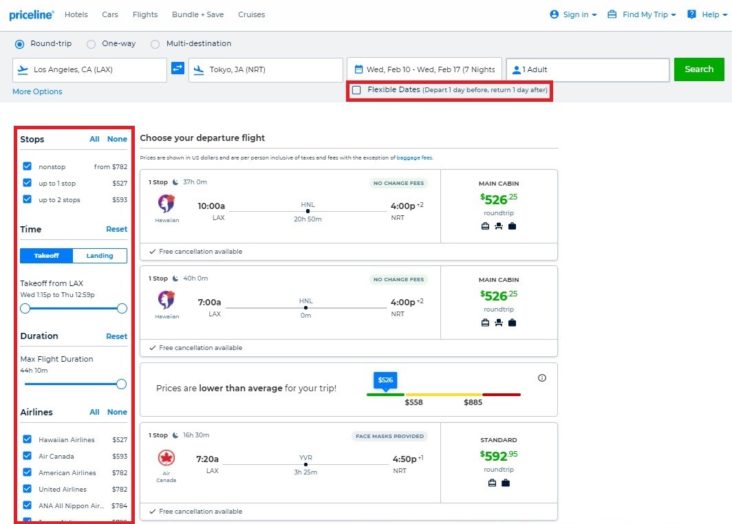Enable the Flexible Dates checkbox
Viewport: 732px width, 524px height.
coord(357,90)
